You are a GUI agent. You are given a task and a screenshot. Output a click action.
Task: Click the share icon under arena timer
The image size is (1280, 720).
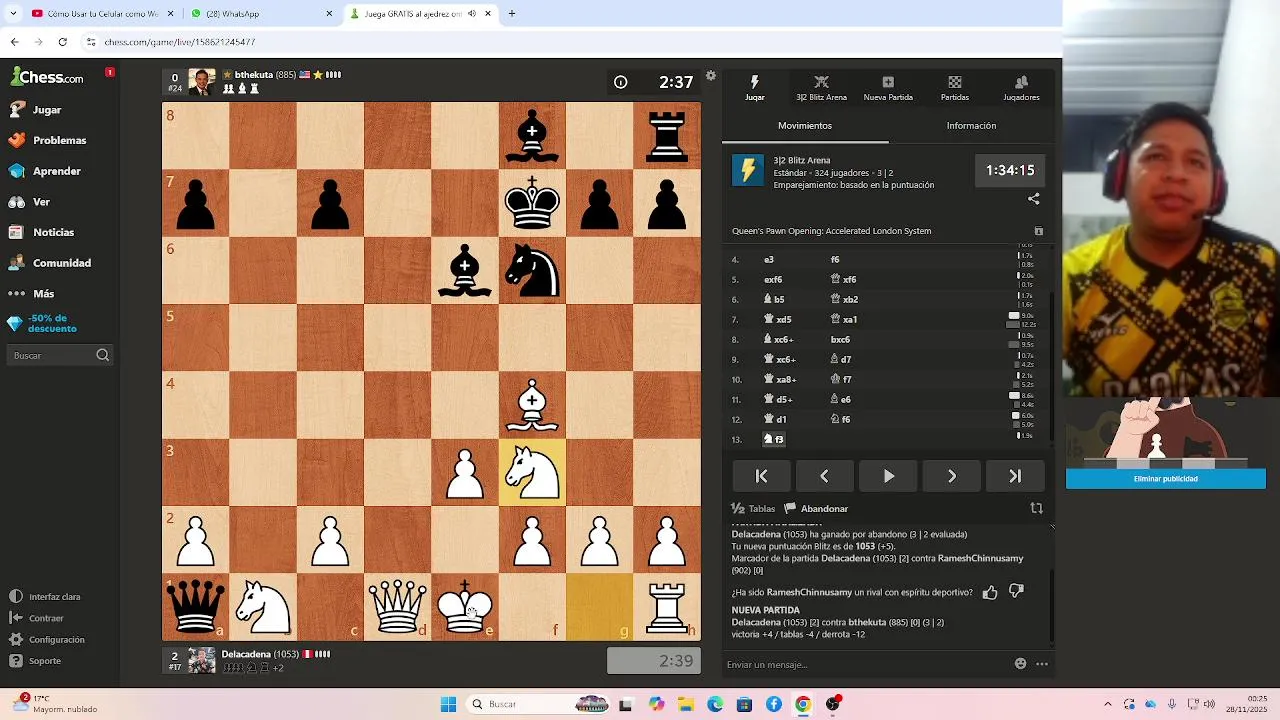(1034, 199)
